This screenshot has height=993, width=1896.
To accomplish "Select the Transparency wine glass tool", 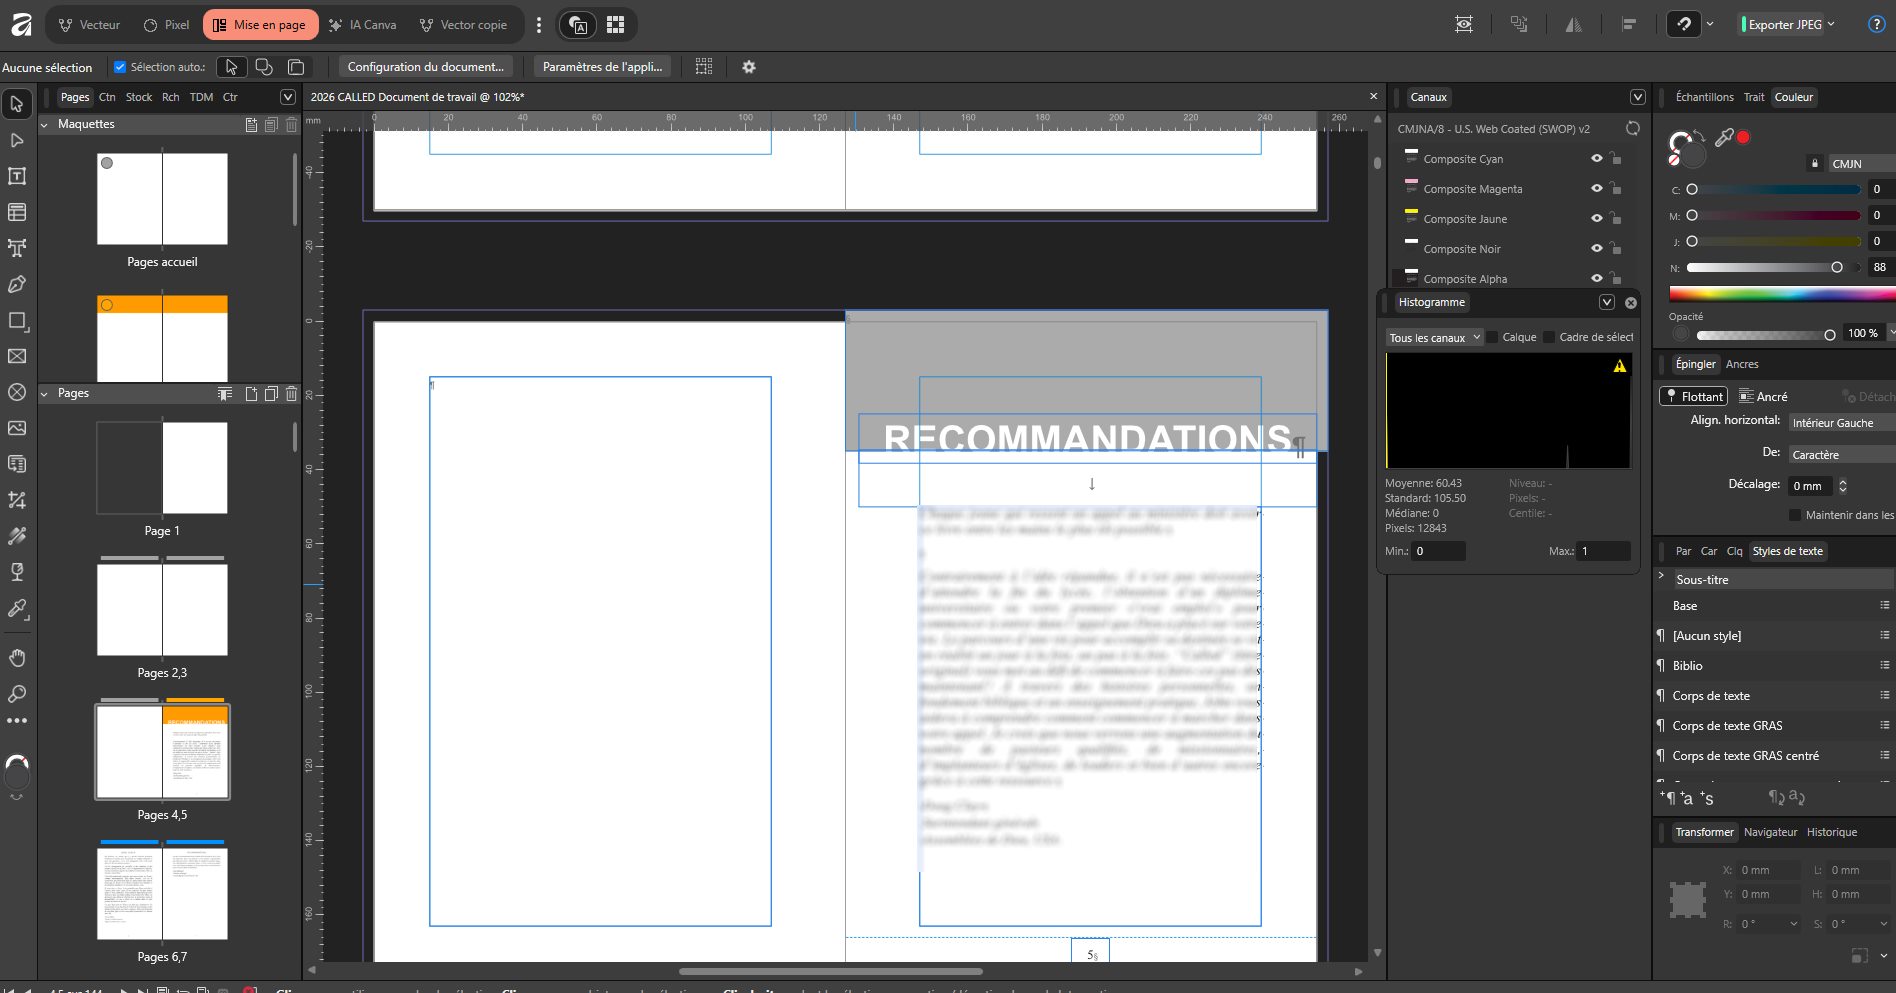I will click(17, 572).
